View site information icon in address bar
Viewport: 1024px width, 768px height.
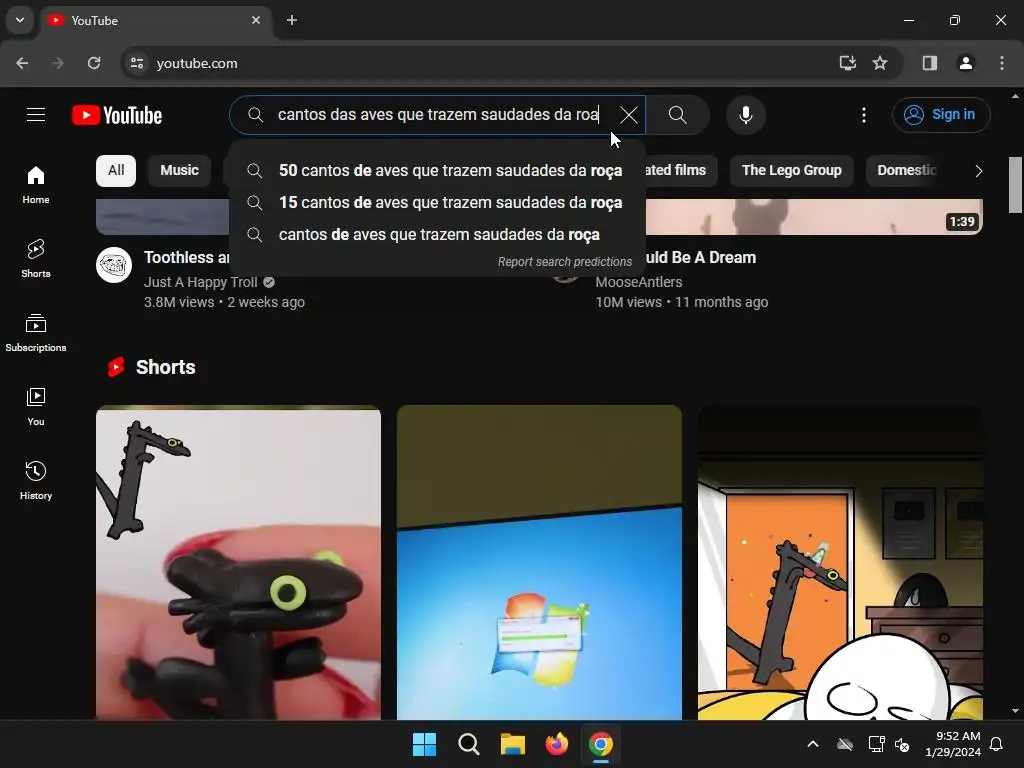[137, 63]
